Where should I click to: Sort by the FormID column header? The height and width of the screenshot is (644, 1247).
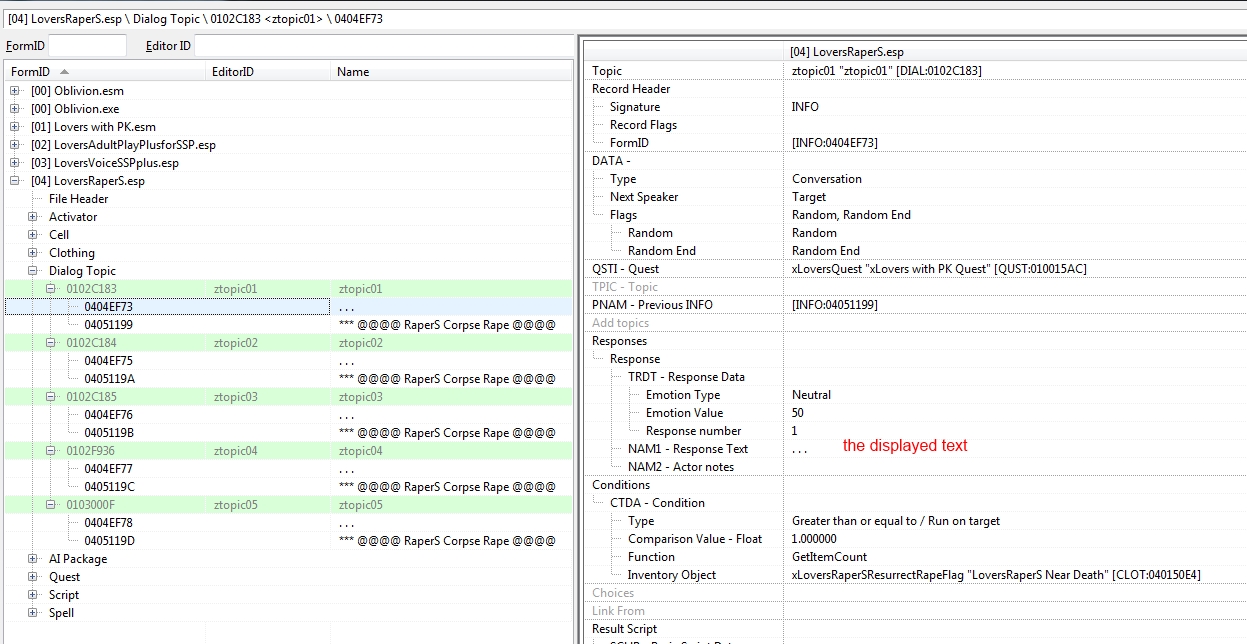(x=30, y=72)
